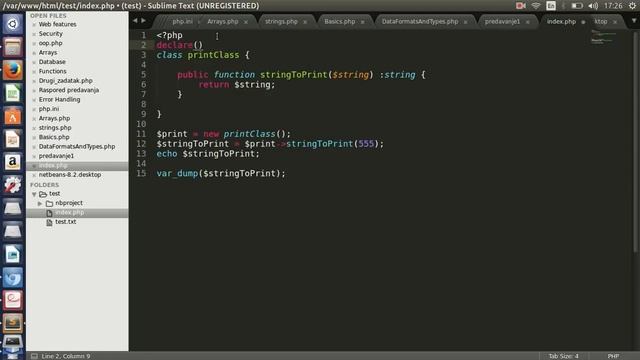Close the Basics.php tab
Viewport: 640px width, 360px height.
point(362,22)
